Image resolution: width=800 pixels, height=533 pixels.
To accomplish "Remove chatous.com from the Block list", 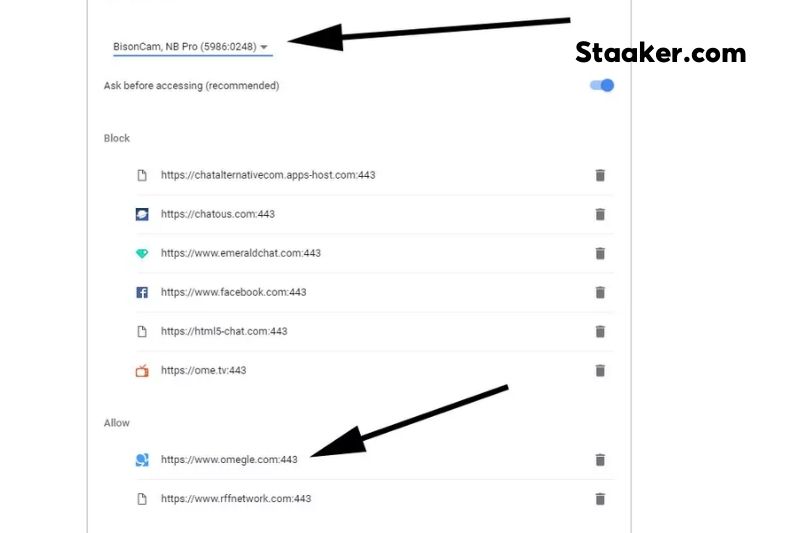I will pos(600,214).
